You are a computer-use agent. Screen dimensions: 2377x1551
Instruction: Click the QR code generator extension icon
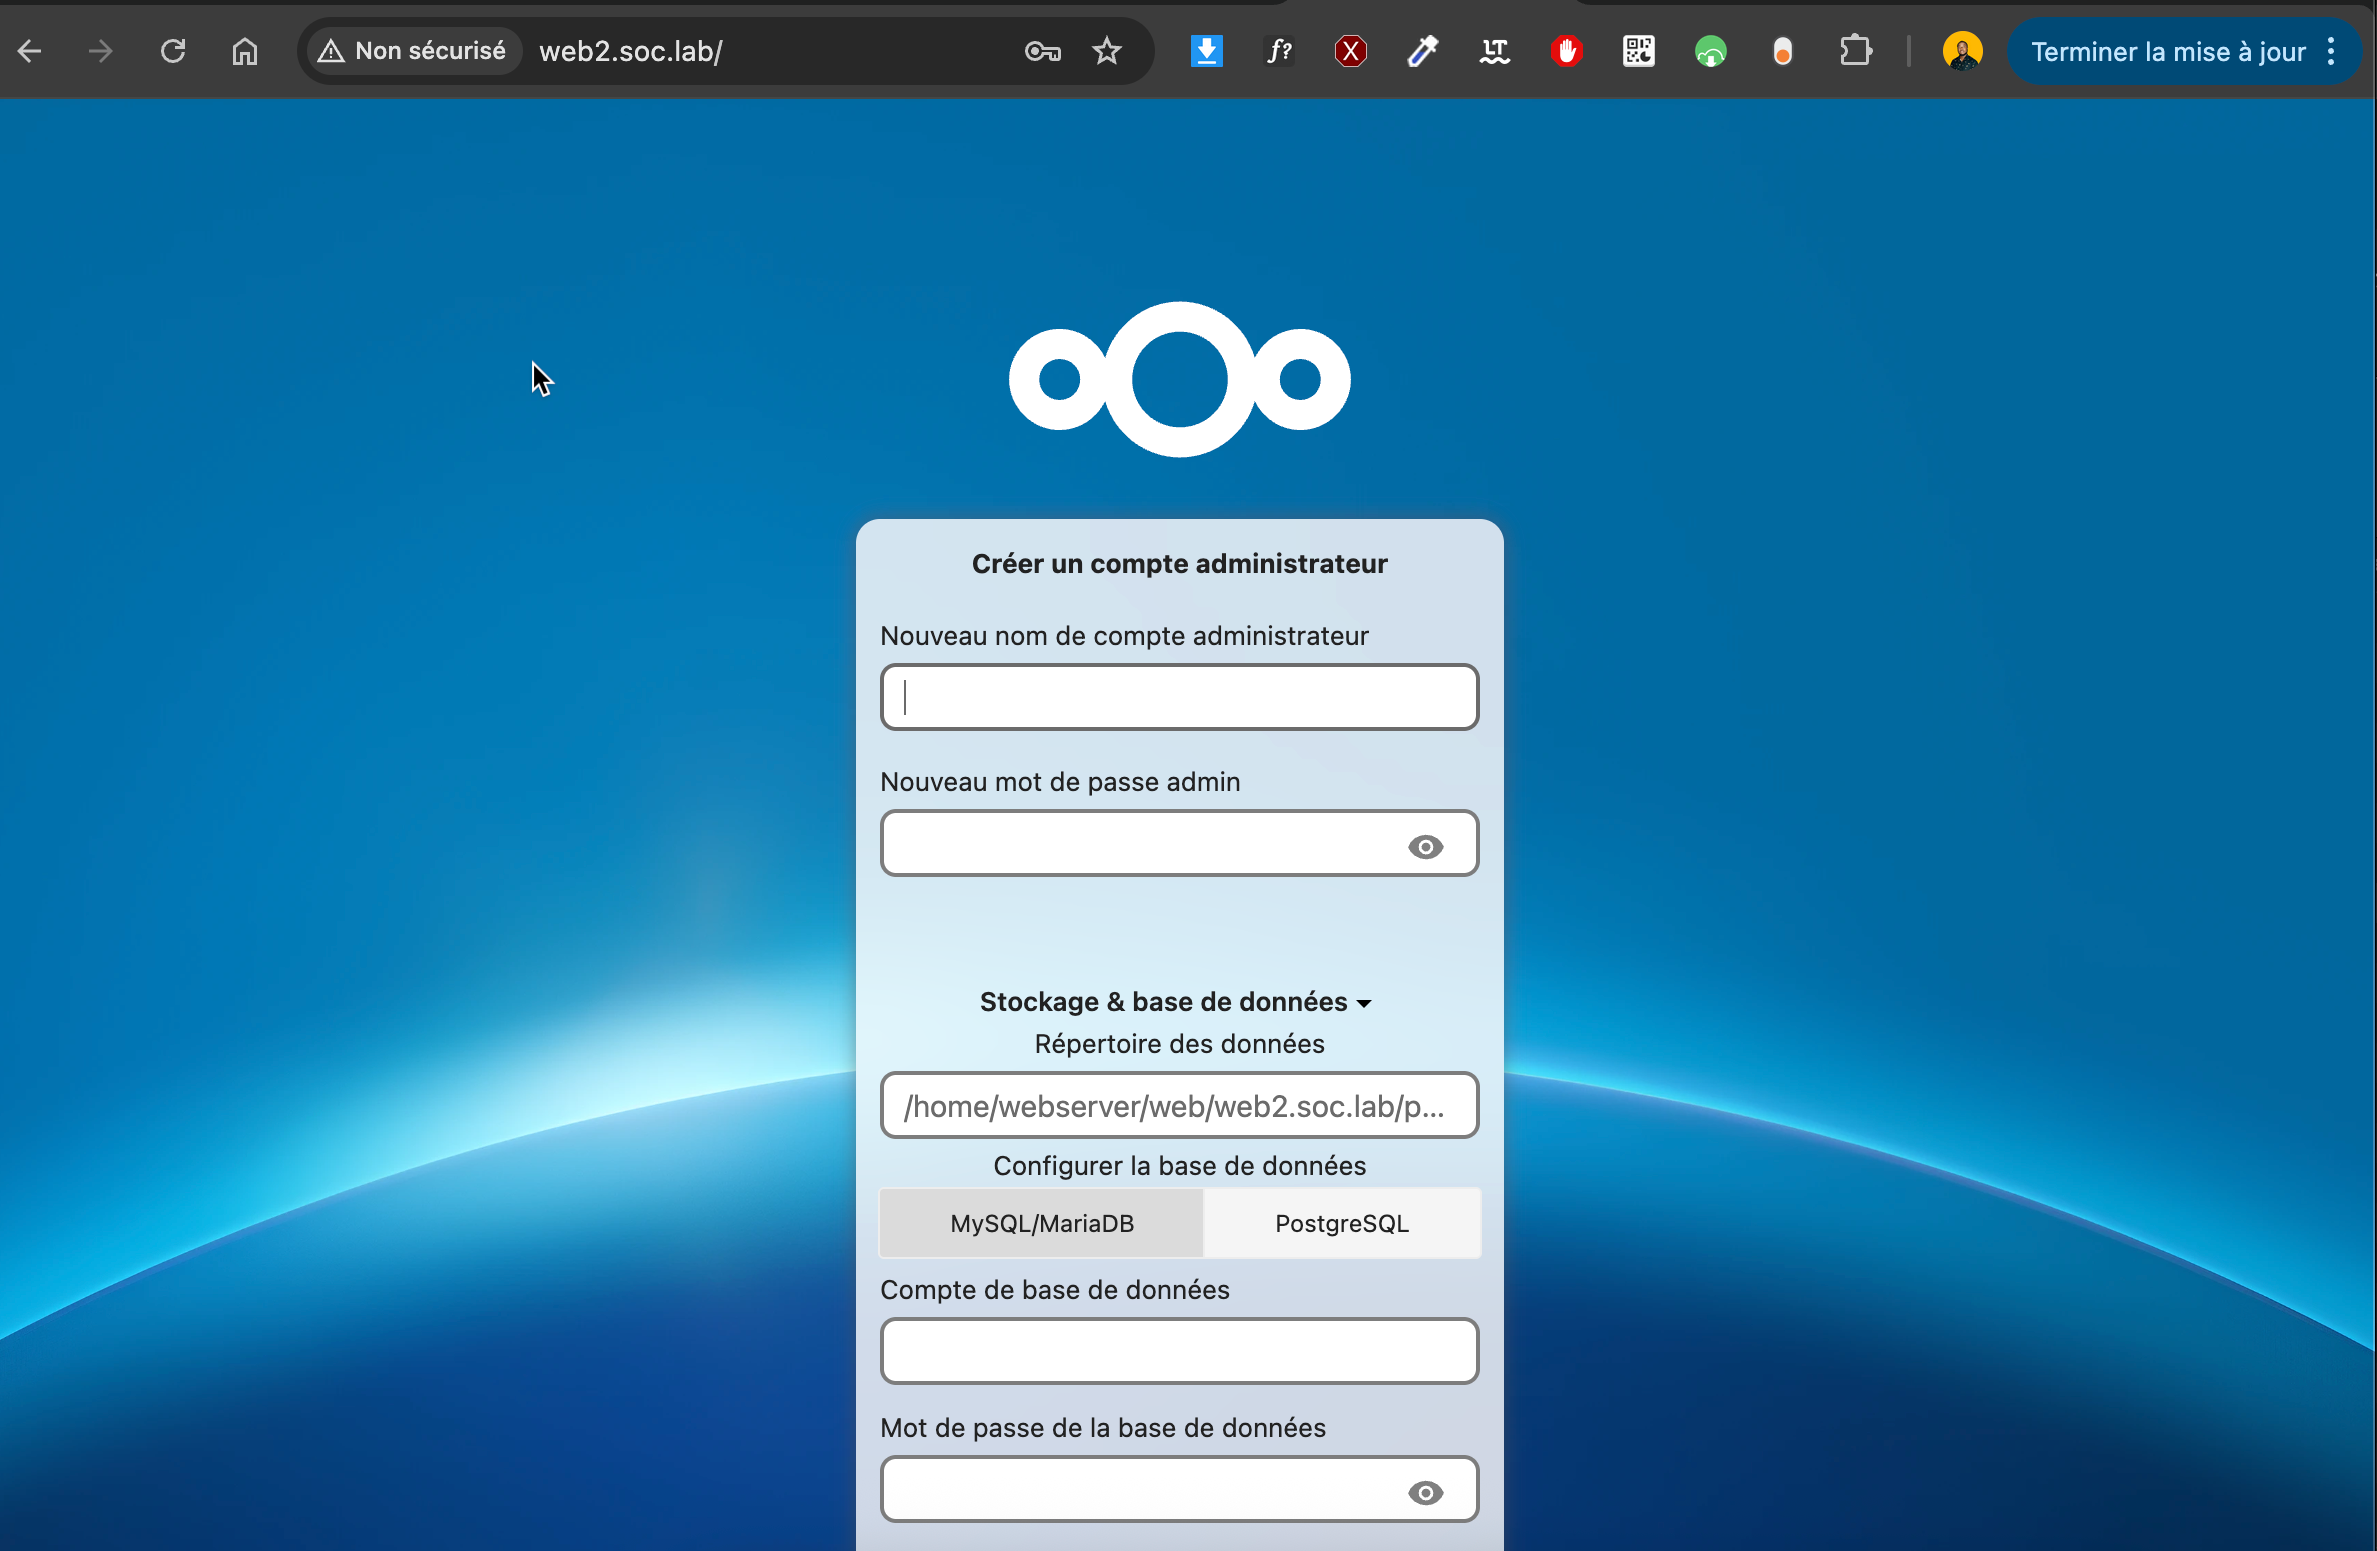pos(1638,51)
